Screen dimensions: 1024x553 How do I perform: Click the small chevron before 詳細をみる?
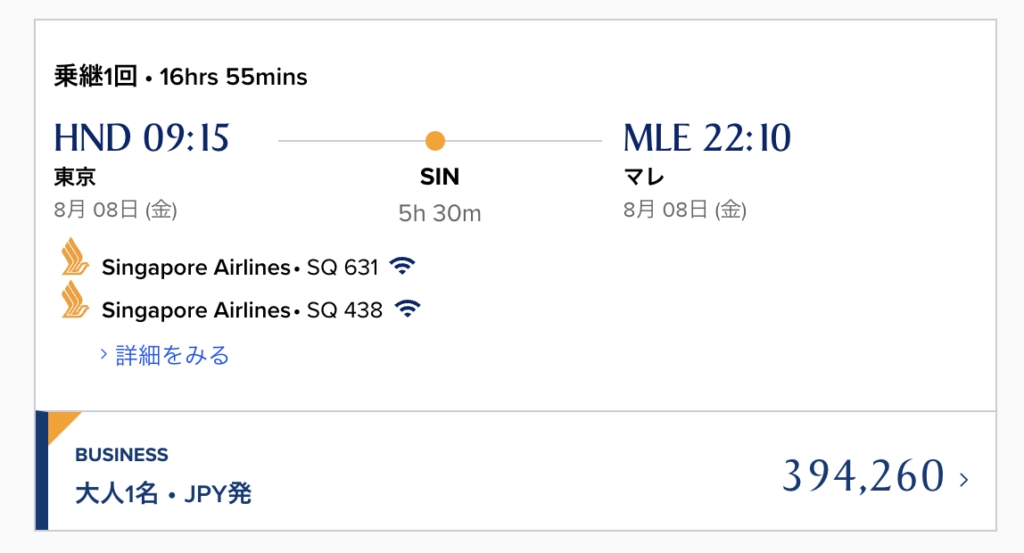(103, 354)
